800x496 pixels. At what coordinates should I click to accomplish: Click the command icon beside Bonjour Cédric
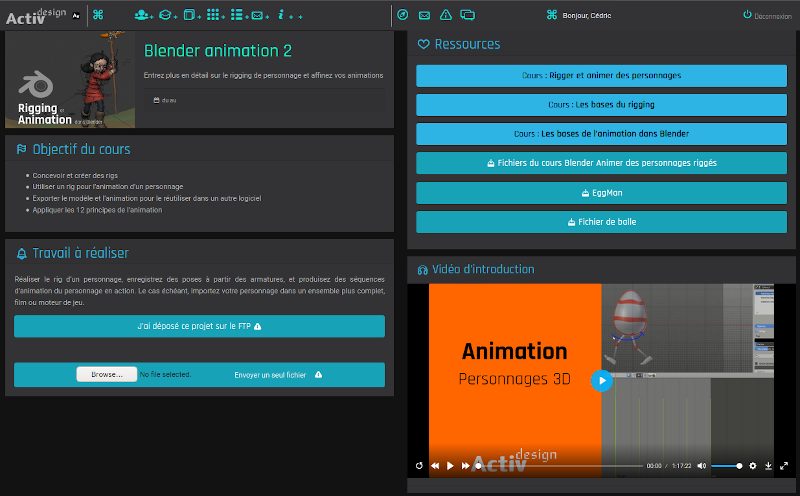552,15
